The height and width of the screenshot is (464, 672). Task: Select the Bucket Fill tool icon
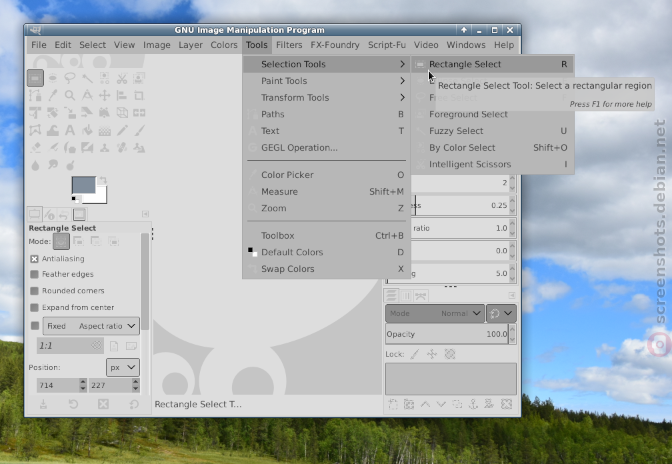click(x=87, y=130)
